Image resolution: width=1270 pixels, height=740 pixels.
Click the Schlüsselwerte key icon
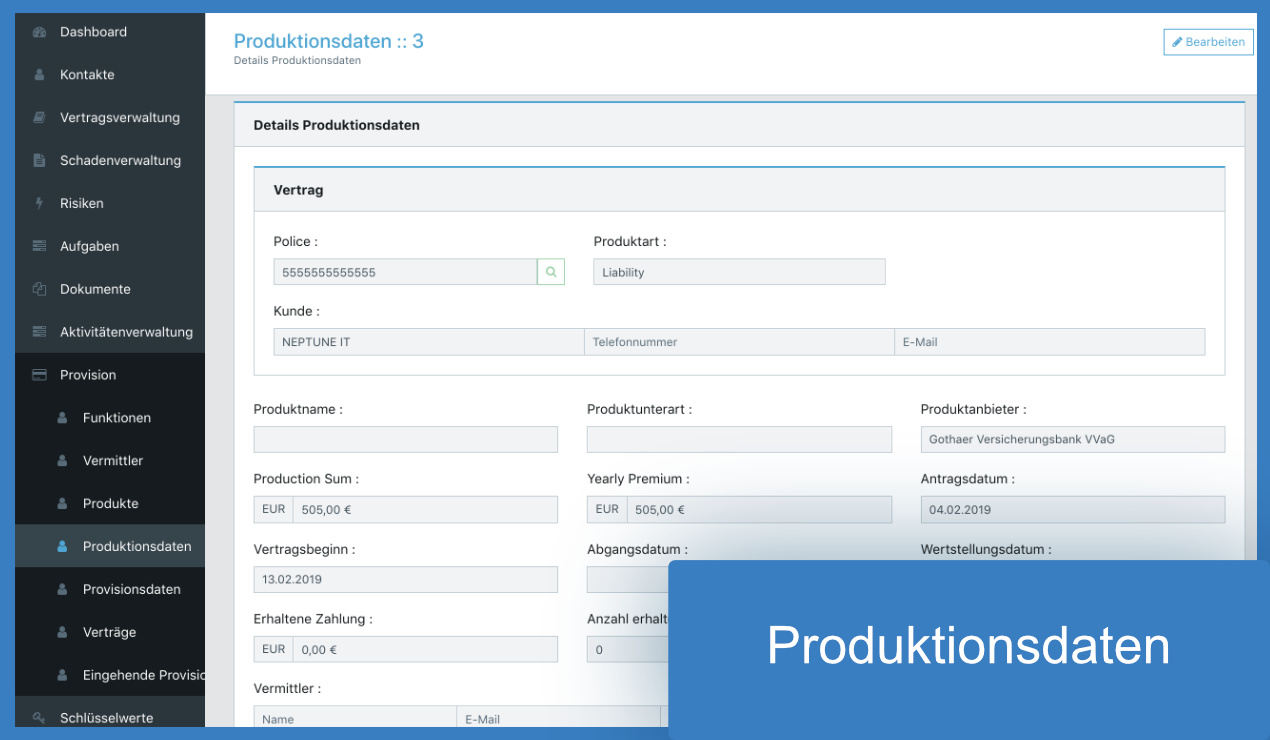tap(40, 717)
